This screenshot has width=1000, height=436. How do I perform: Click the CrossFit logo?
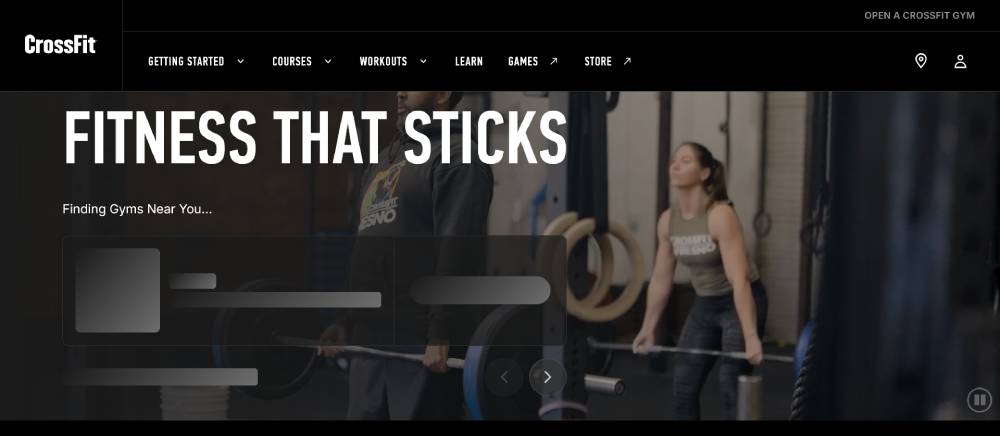tap(60, 45)
